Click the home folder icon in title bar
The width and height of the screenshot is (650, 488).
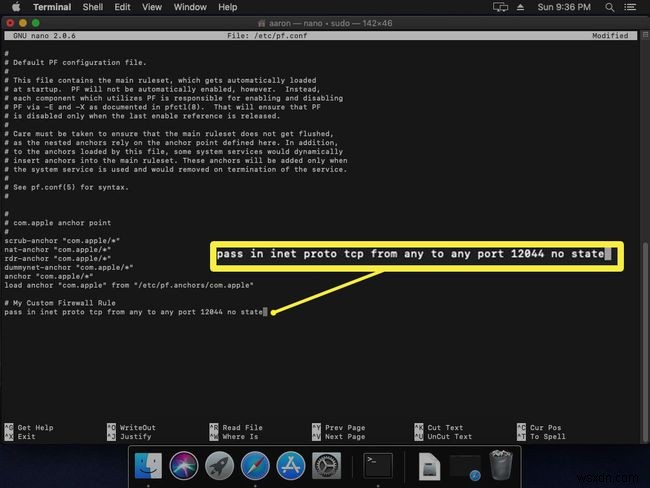point(262,23)
